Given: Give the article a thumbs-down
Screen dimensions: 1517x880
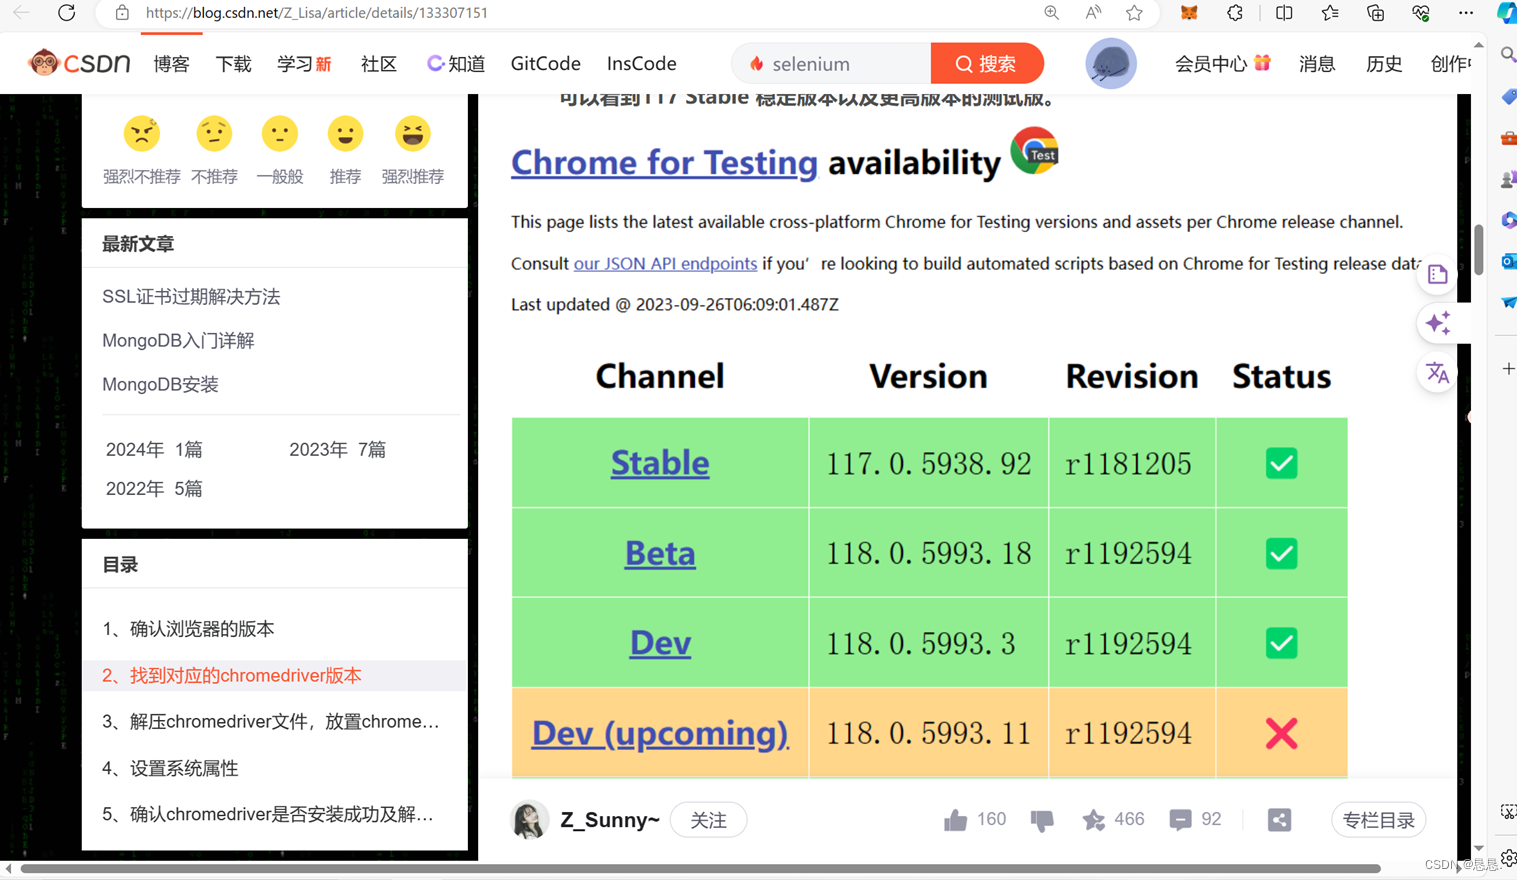Looking at the screenshot, I should coord(1041,819).
